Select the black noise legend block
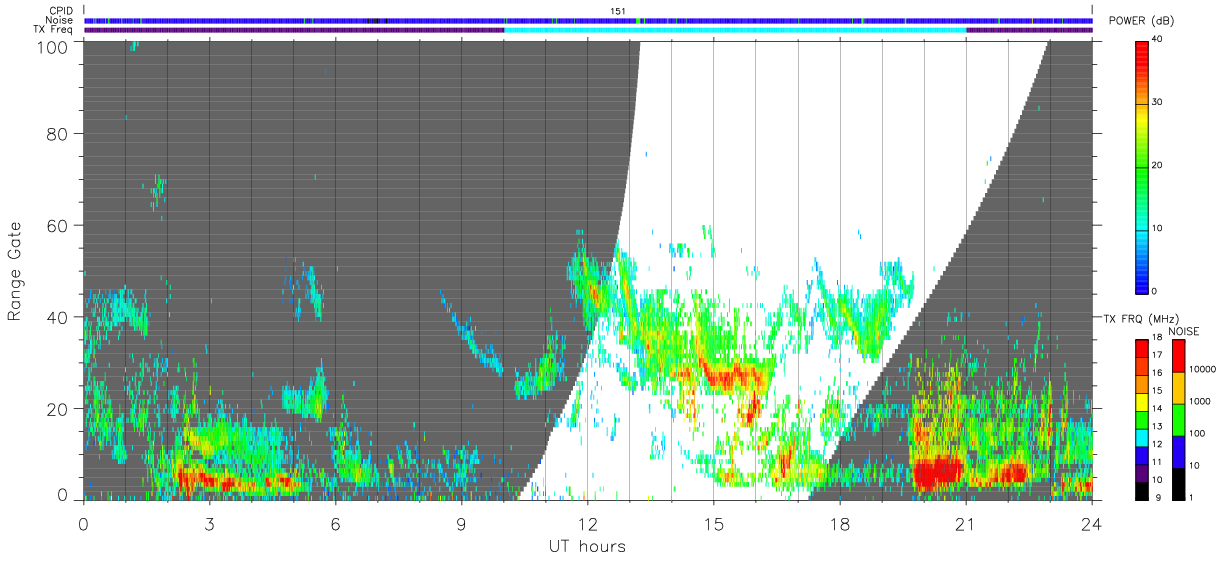 click(x=1179, y=484)
